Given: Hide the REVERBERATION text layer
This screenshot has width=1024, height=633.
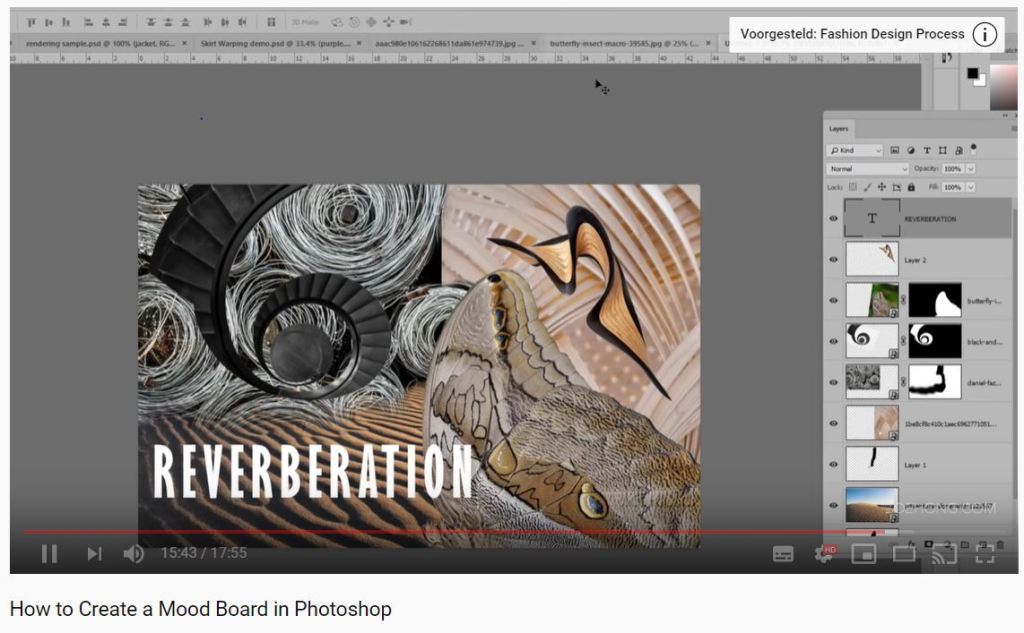Looking at the screenshot, I should 833,218.
